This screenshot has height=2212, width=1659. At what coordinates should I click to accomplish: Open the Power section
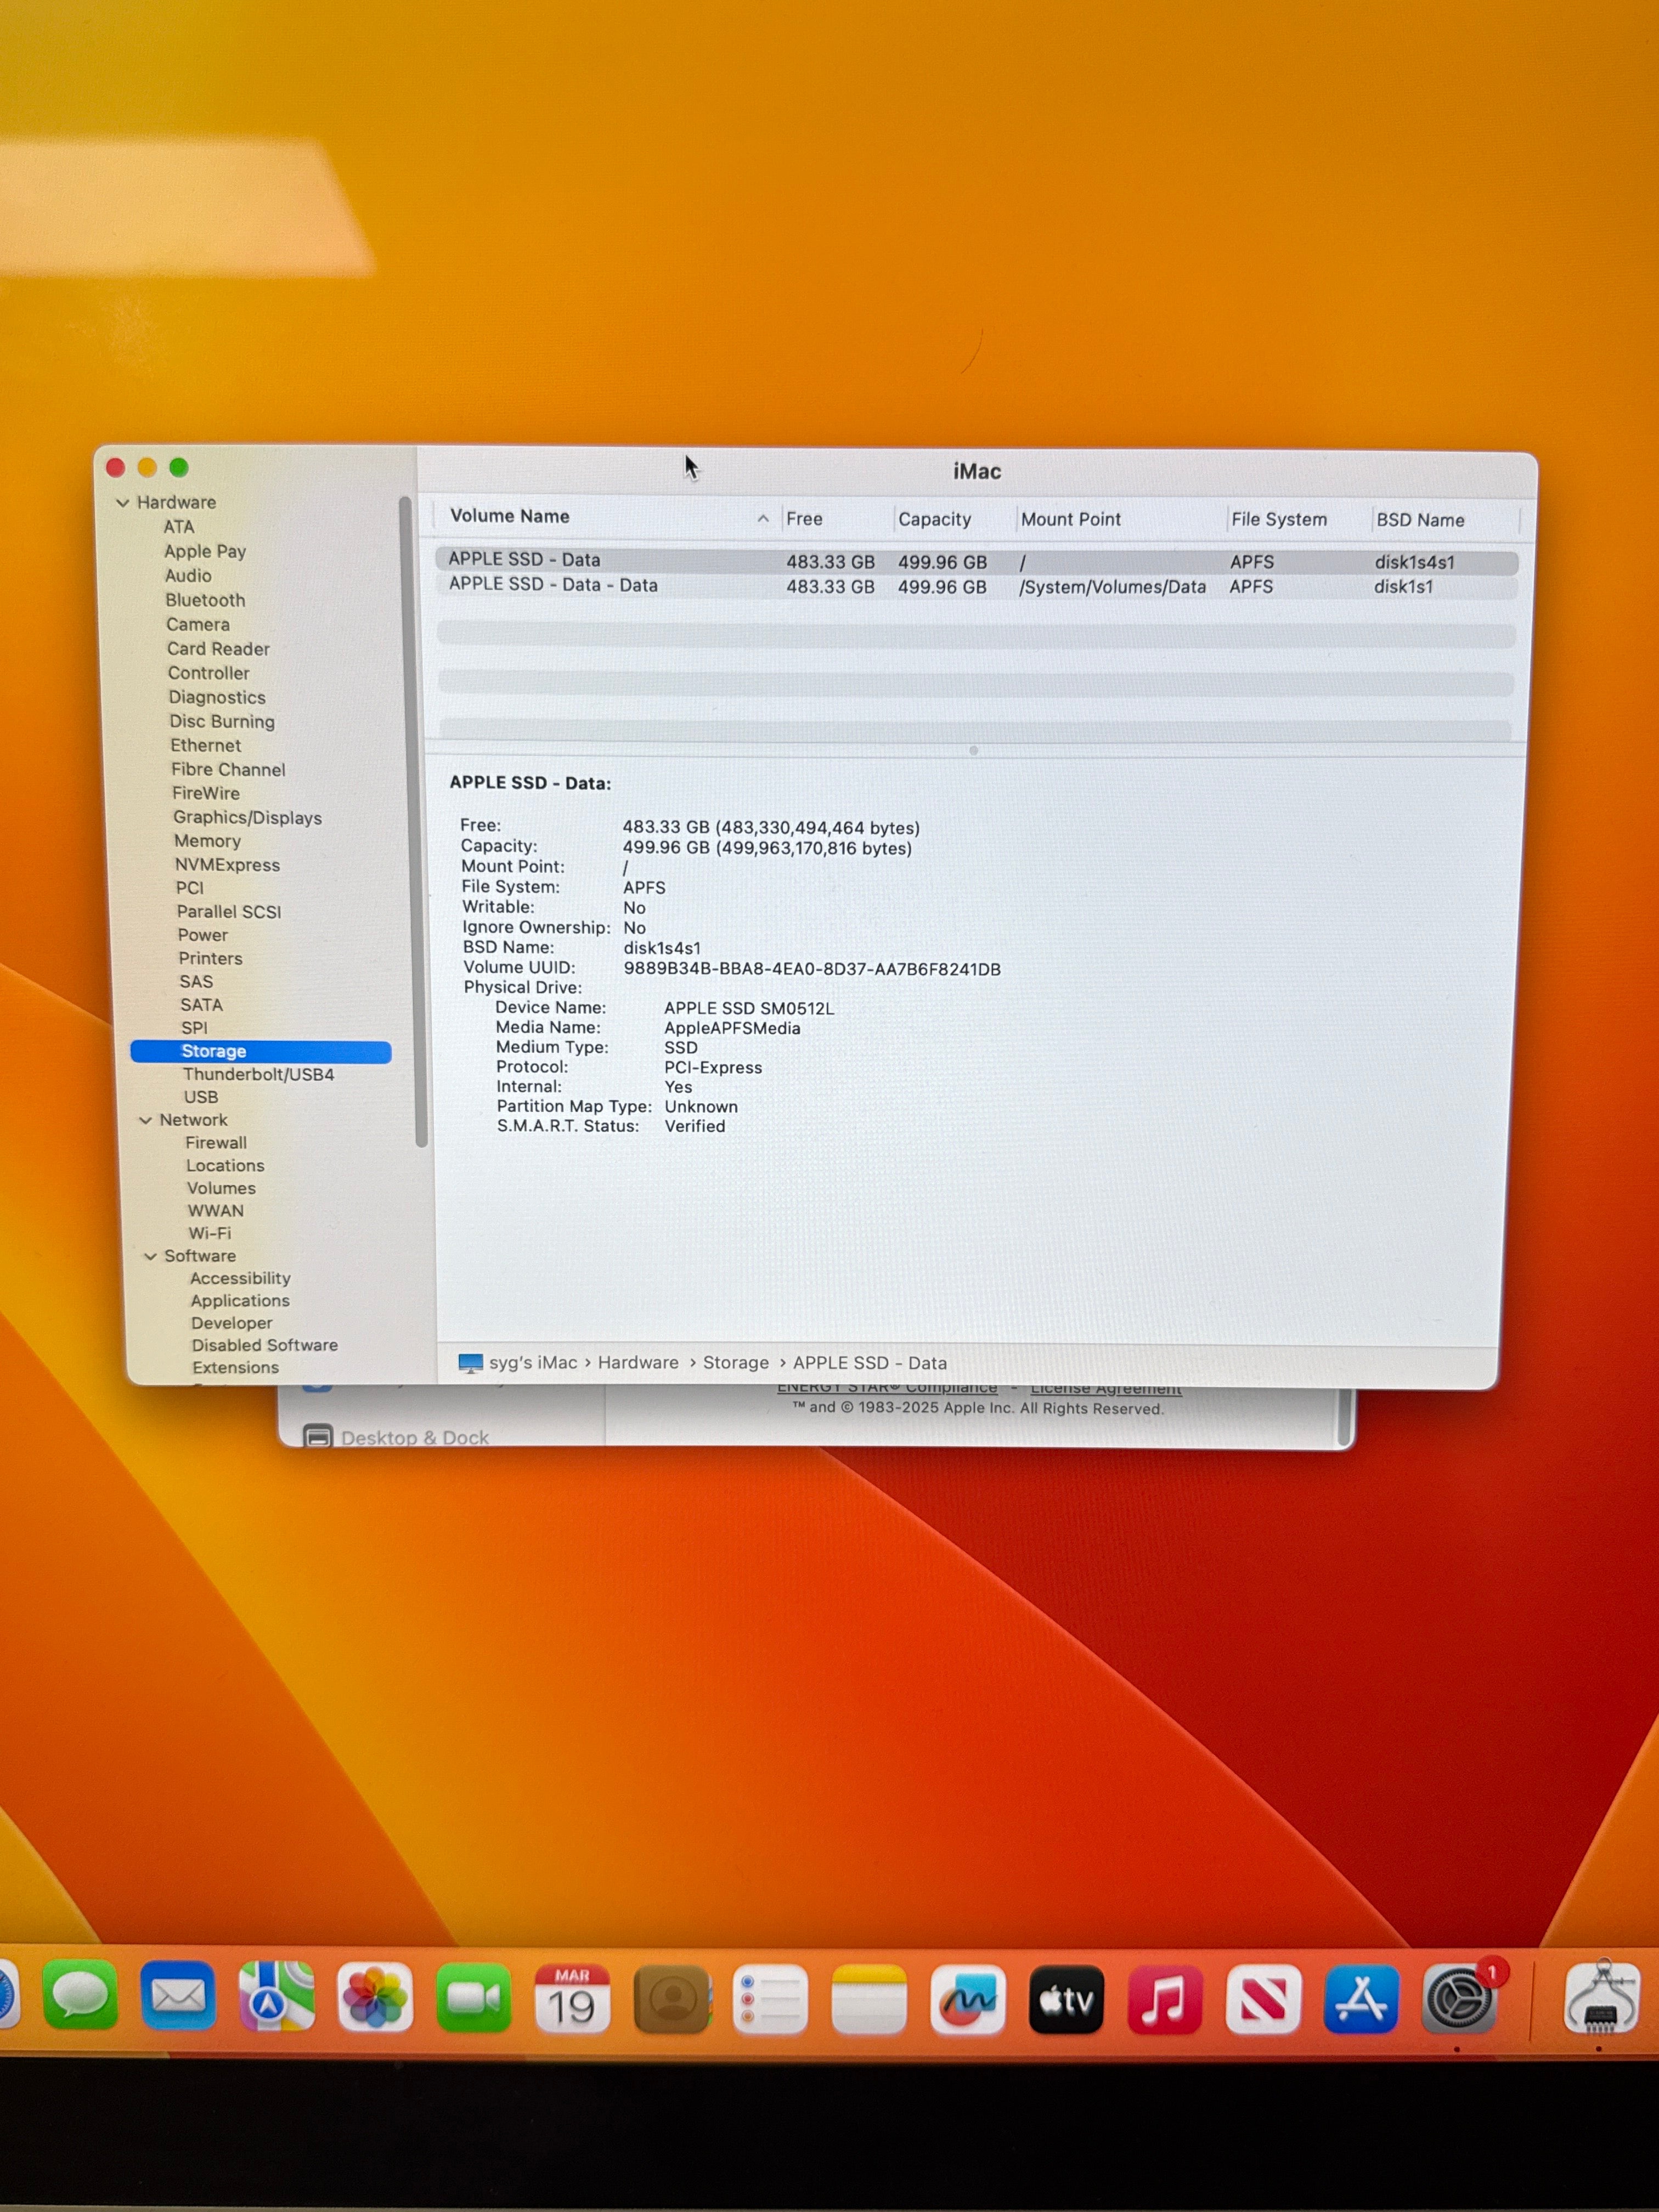click(203, 936)
